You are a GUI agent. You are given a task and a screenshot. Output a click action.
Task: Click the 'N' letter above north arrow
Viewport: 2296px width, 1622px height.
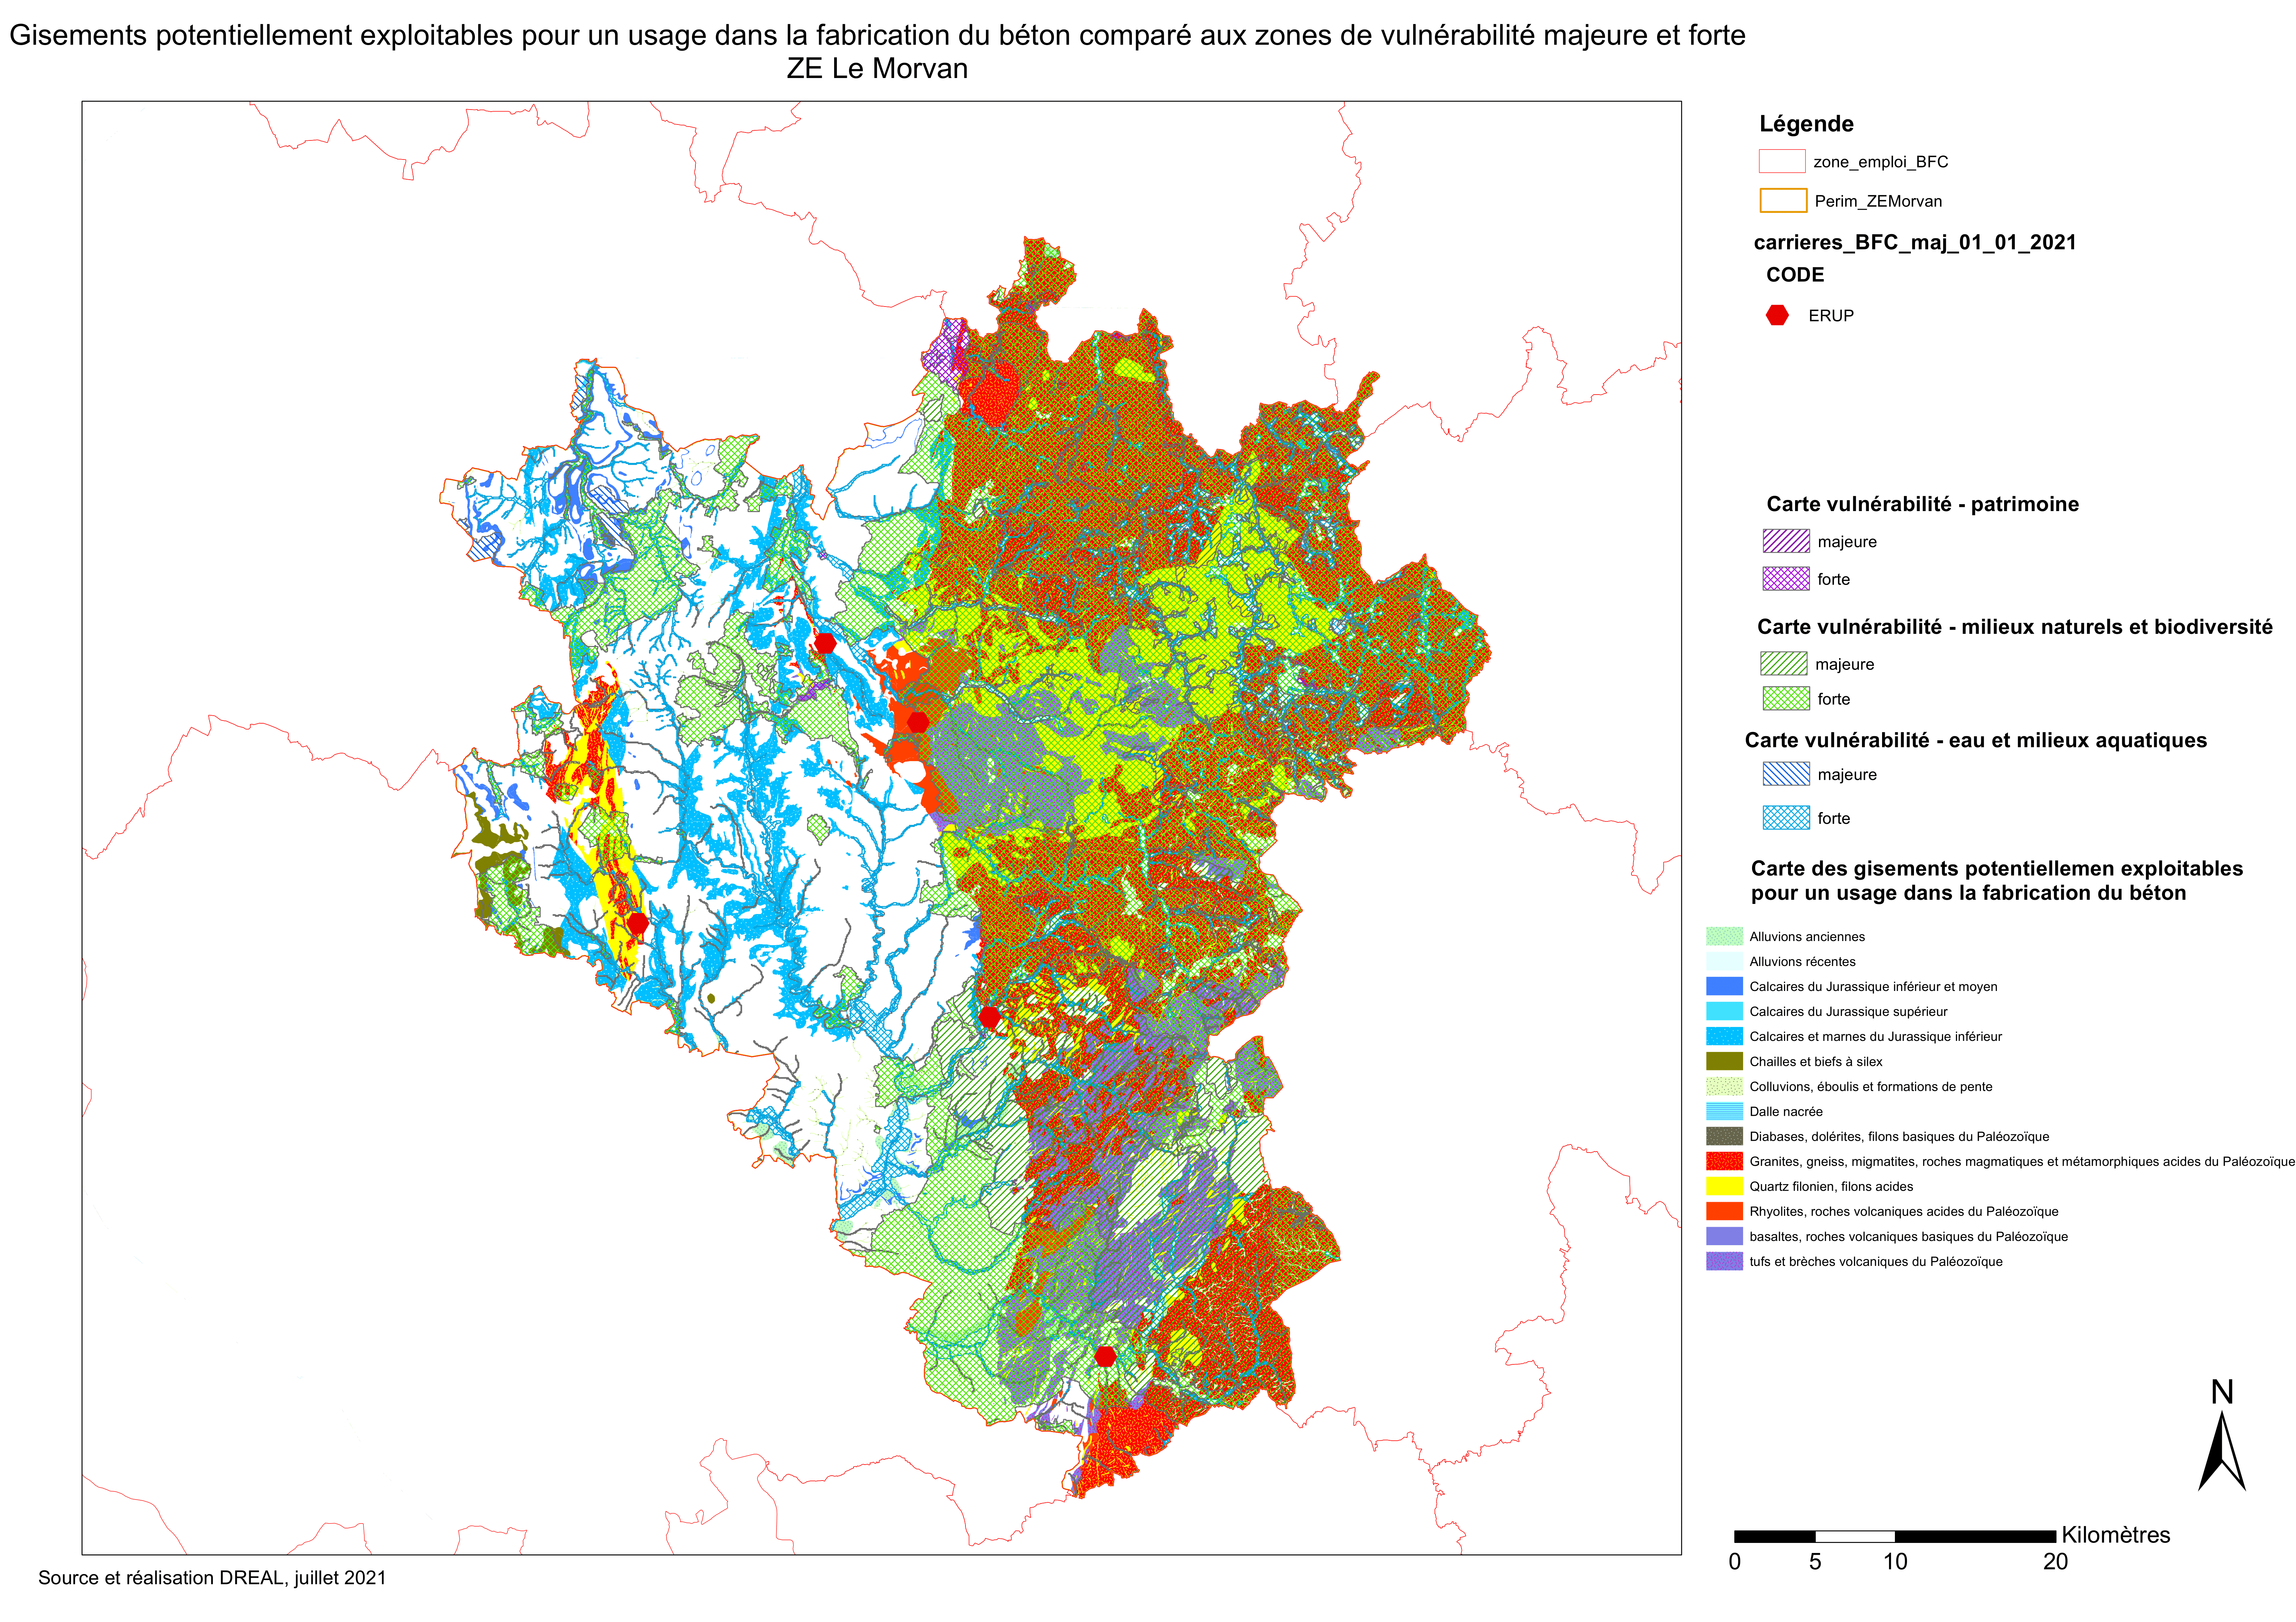pos(2222,1392)
